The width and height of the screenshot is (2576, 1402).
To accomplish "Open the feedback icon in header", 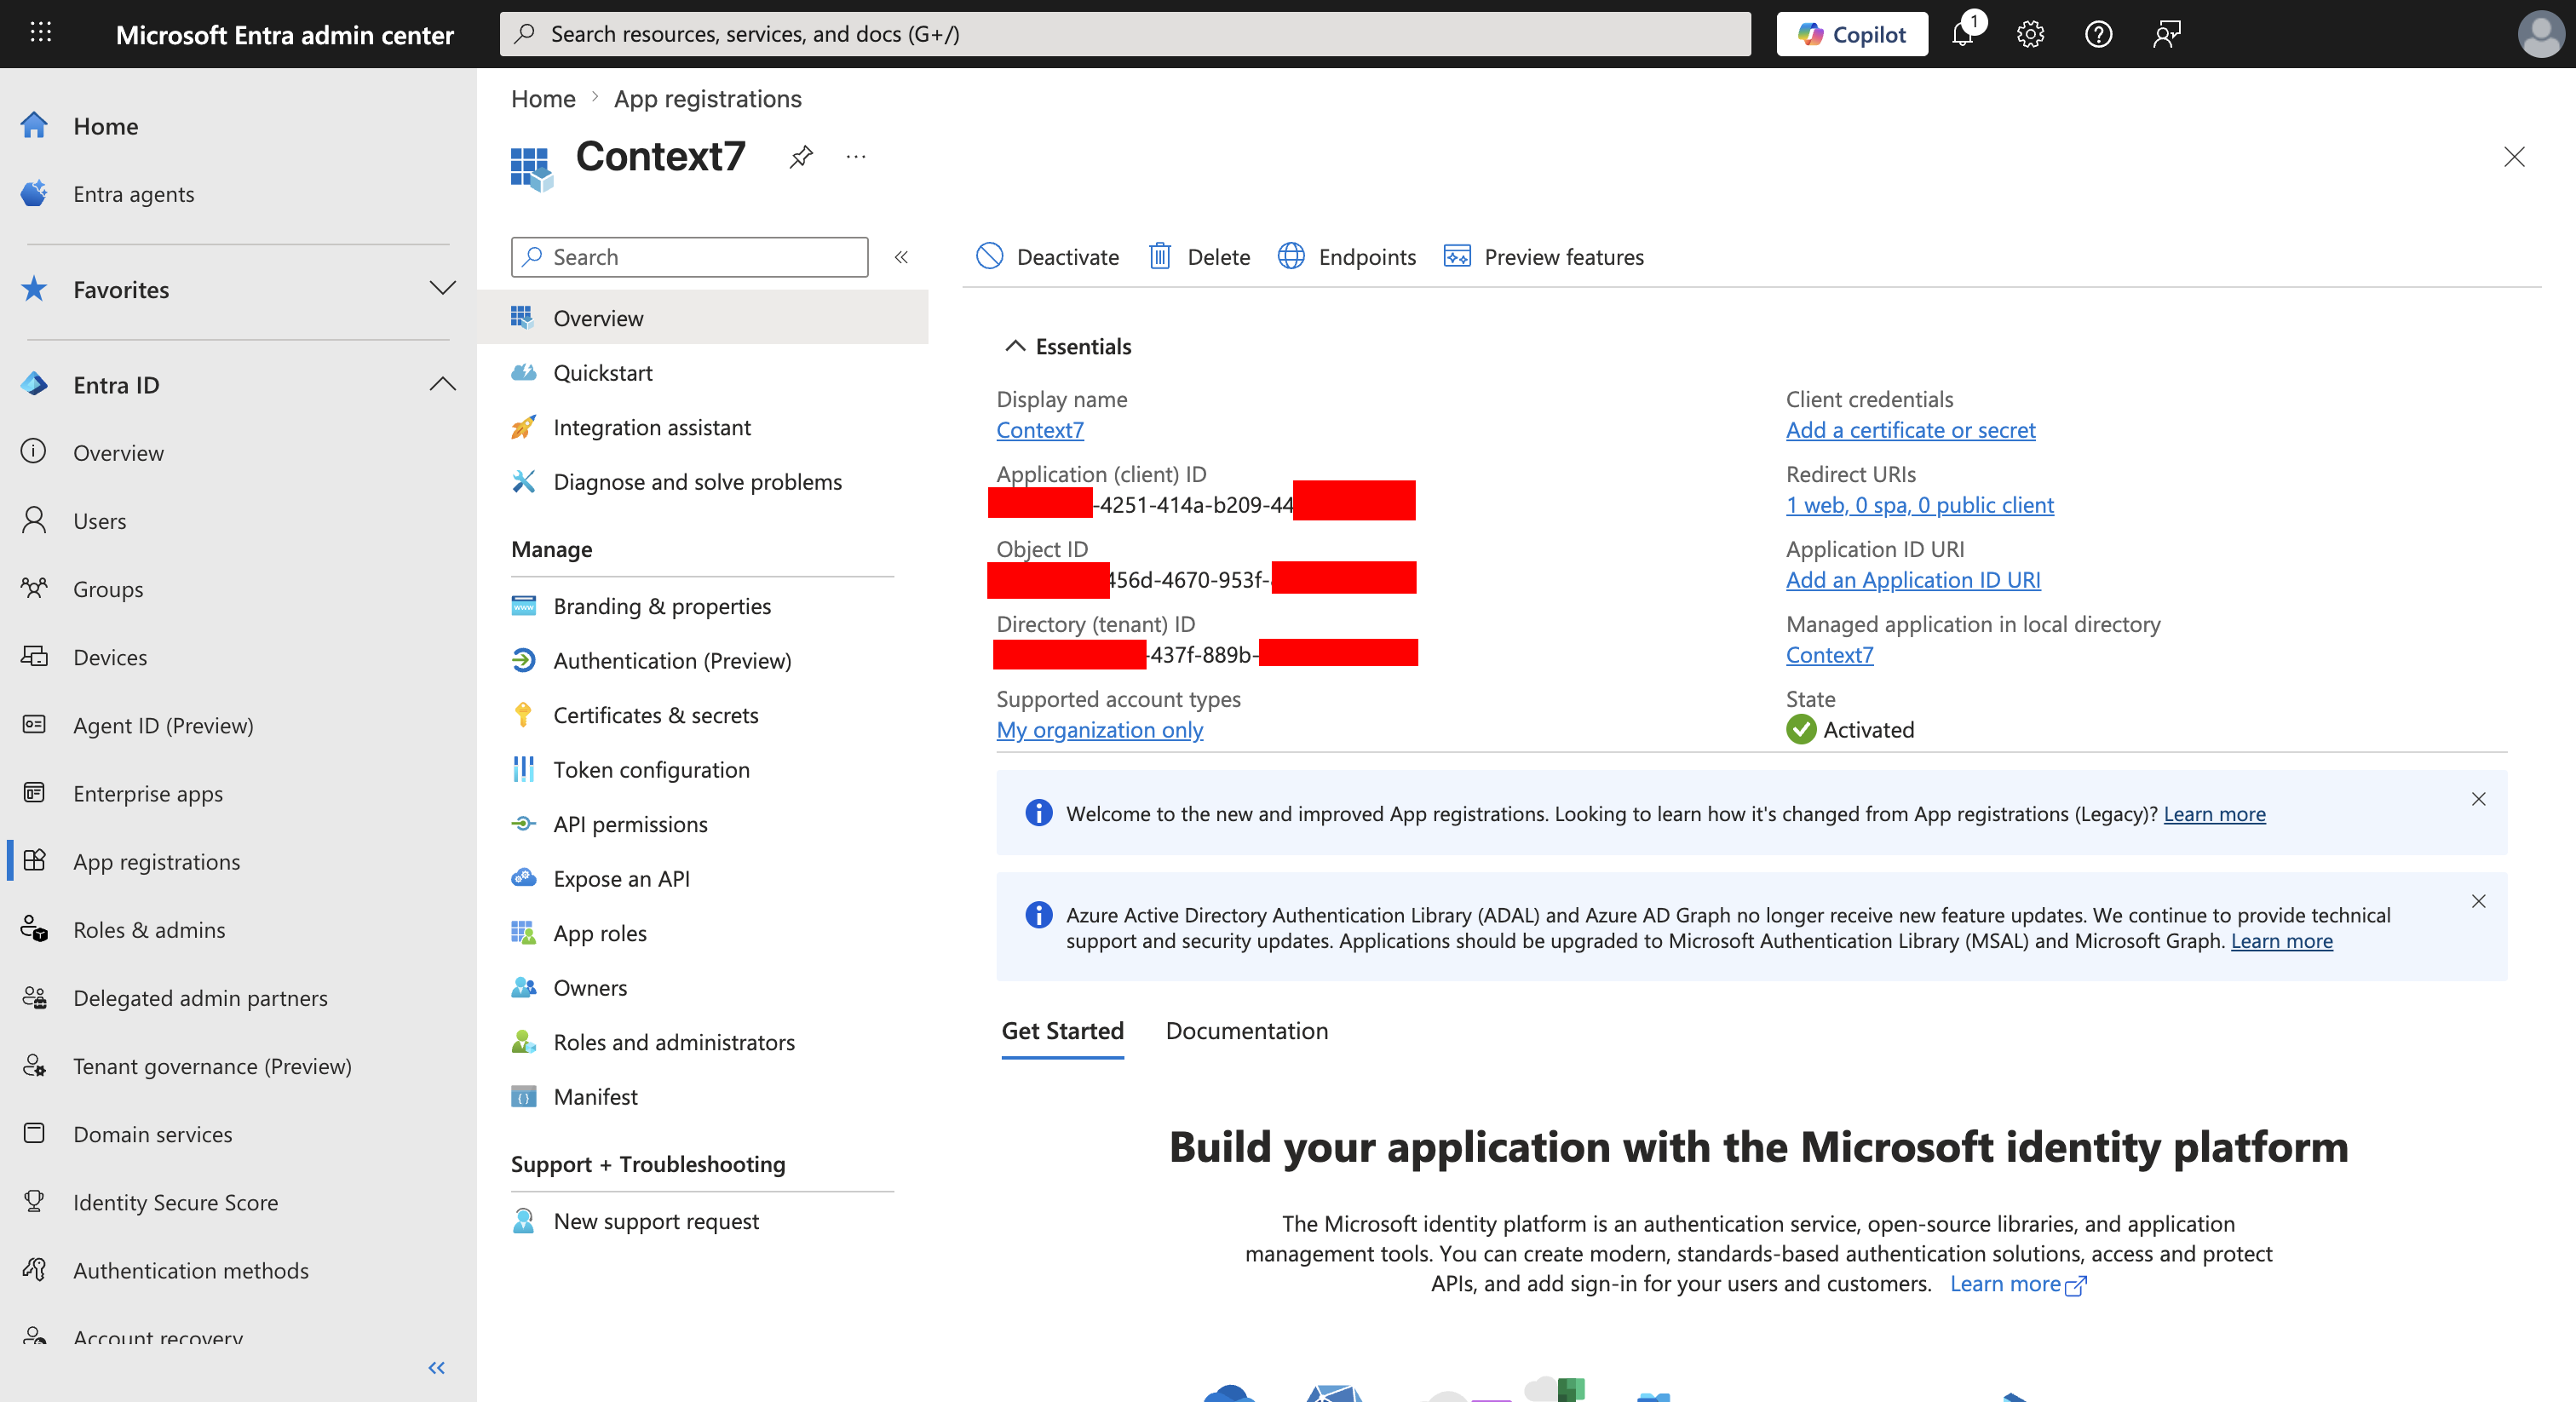I will (x=2166, y=34).
